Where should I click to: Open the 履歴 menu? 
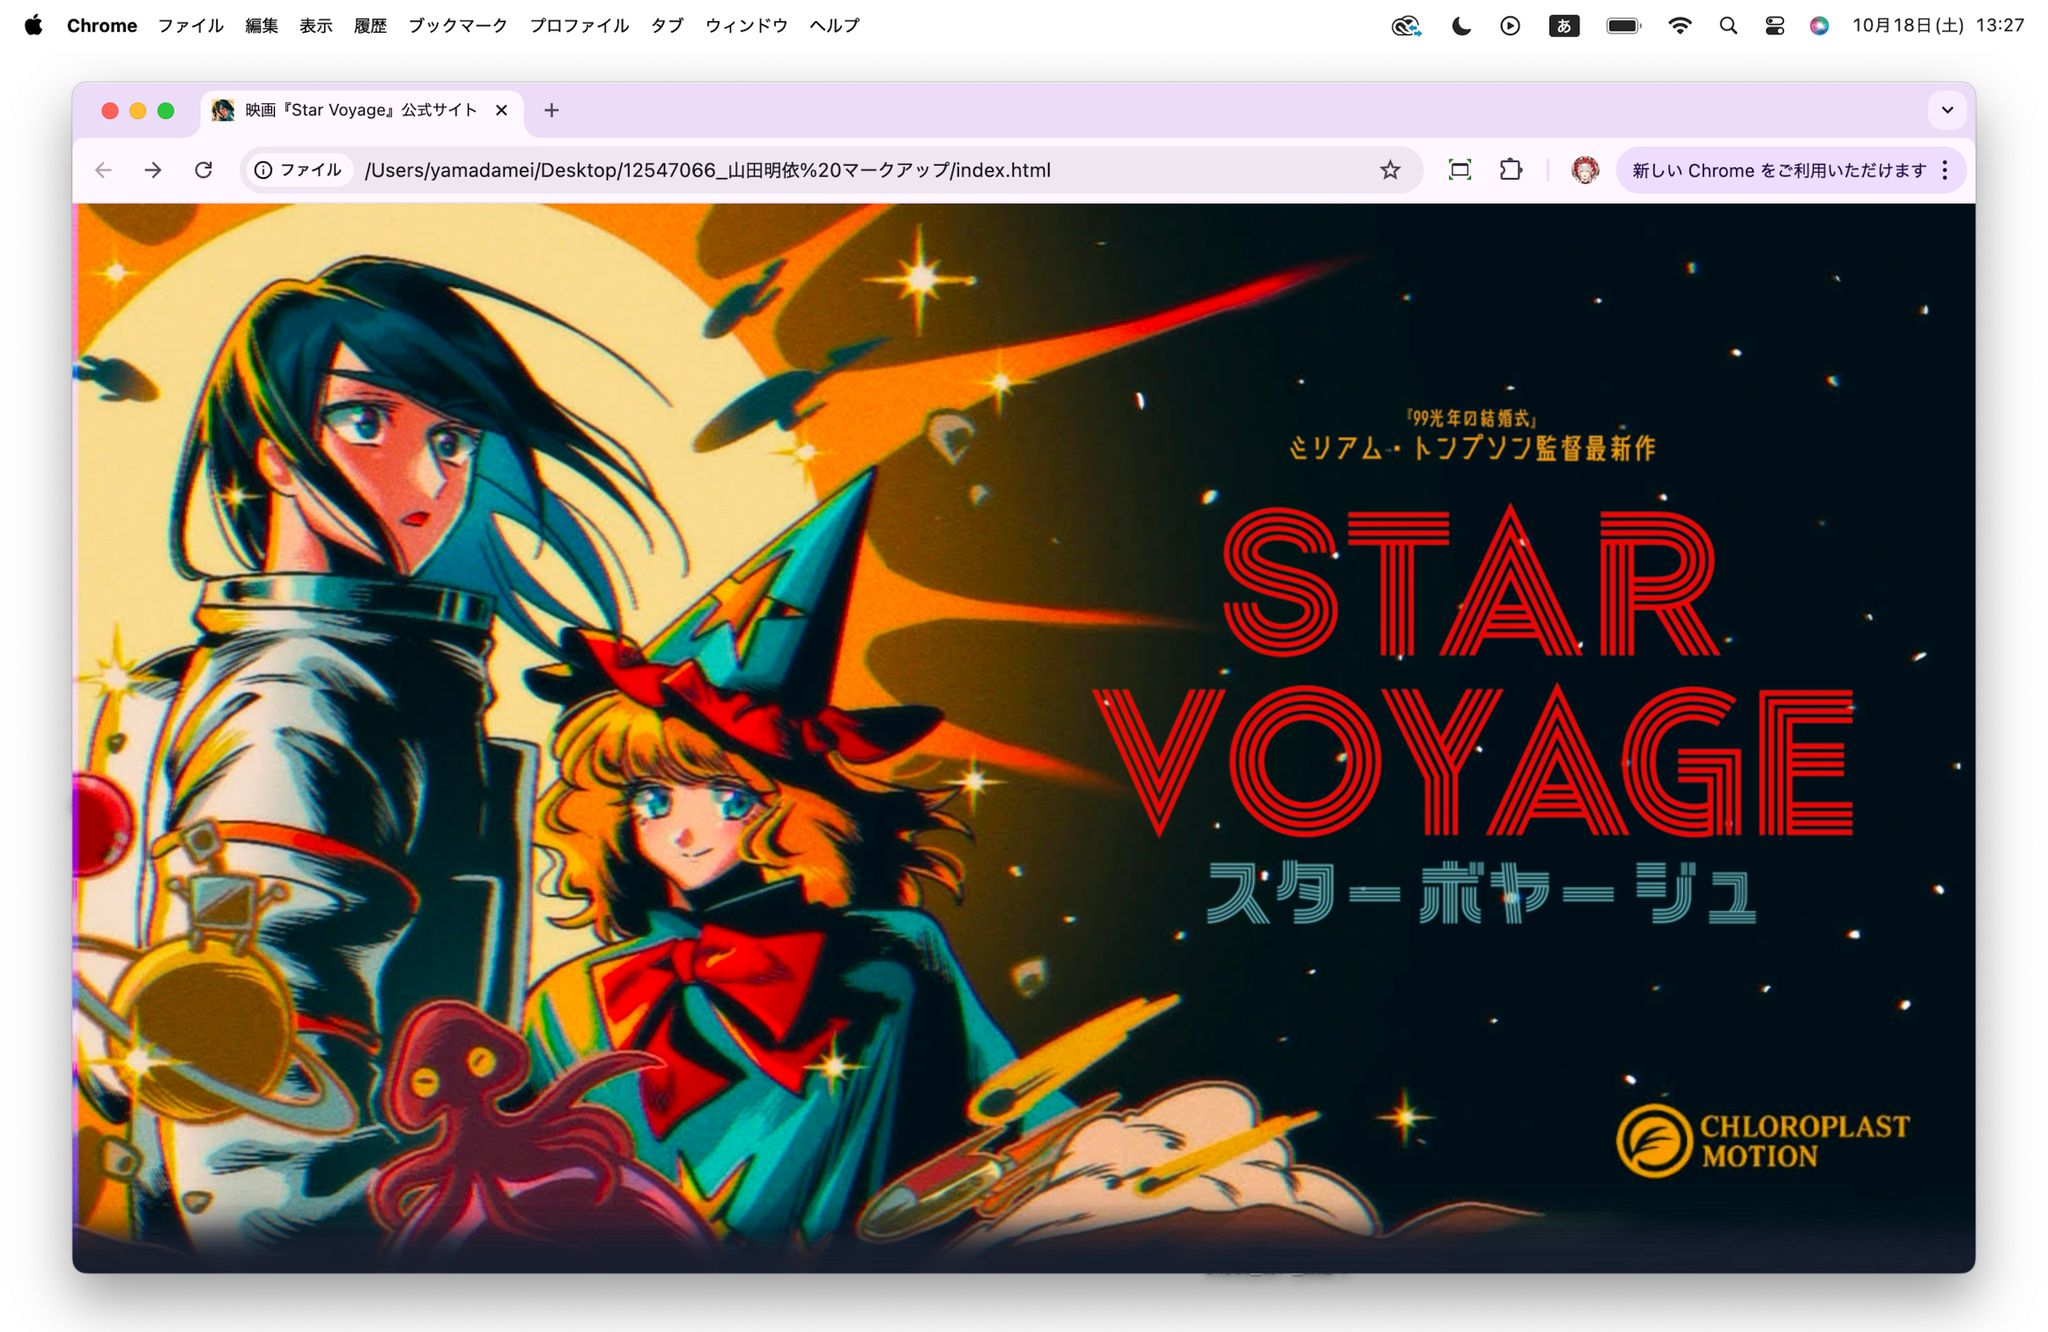[370, 25]
